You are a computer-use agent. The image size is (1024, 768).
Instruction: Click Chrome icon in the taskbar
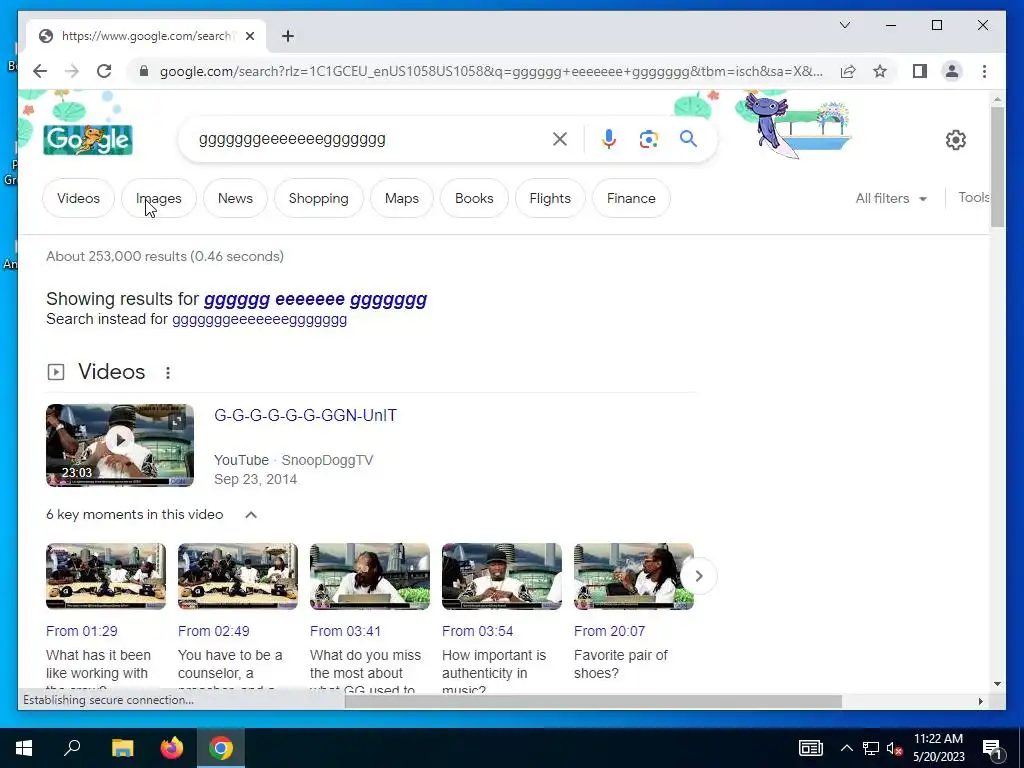point(221,748)
